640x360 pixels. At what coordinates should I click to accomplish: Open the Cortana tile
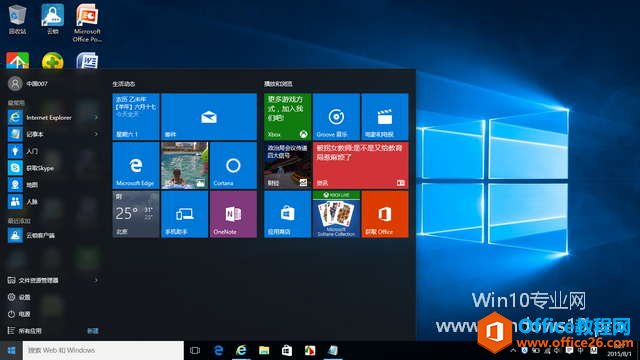233,165
